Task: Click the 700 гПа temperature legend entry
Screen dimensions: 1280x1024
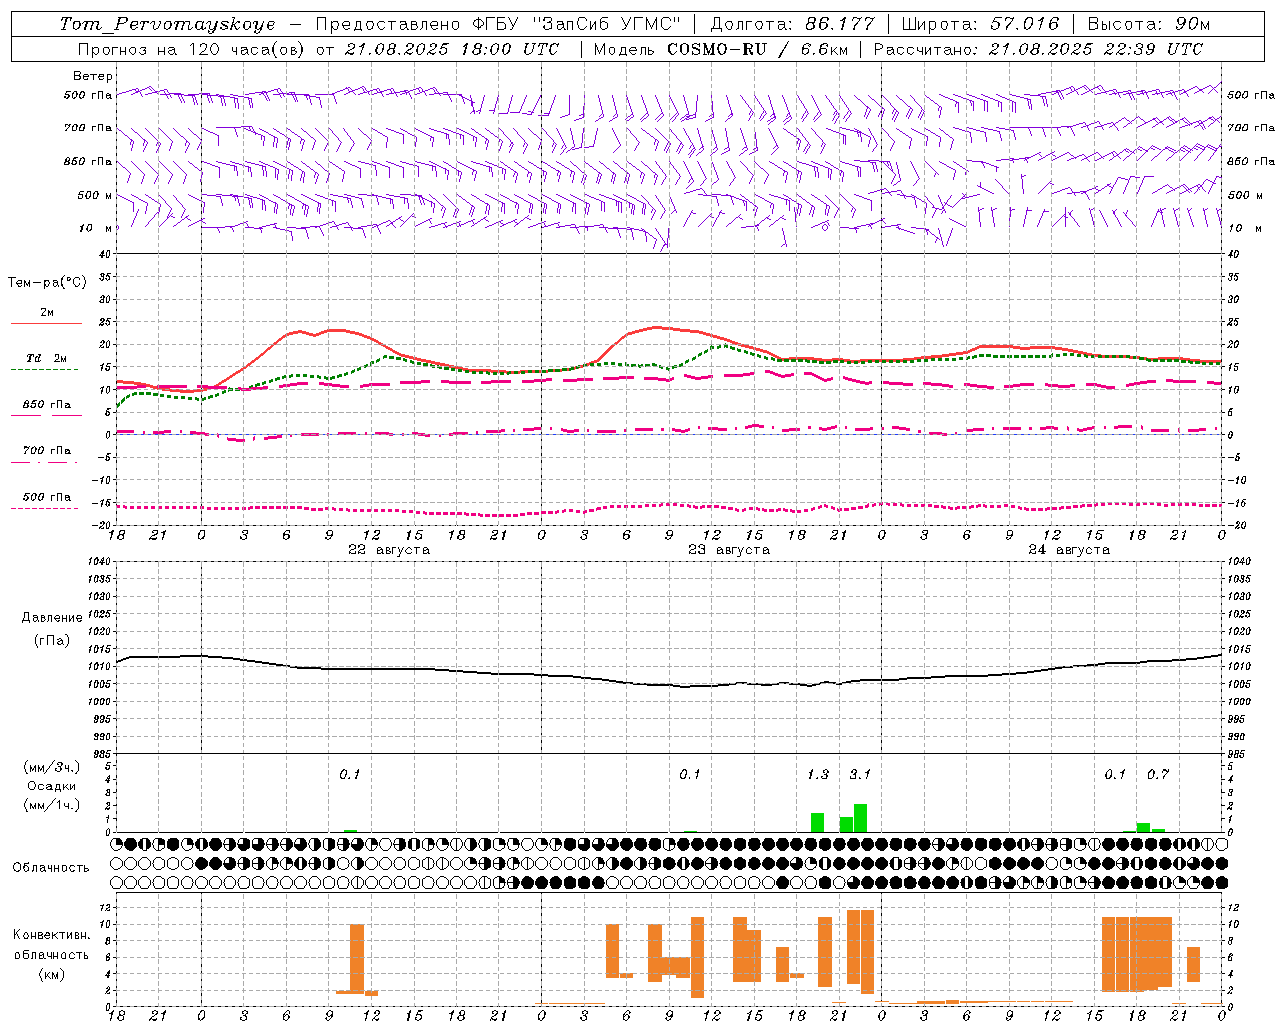Action: [46, 451]
